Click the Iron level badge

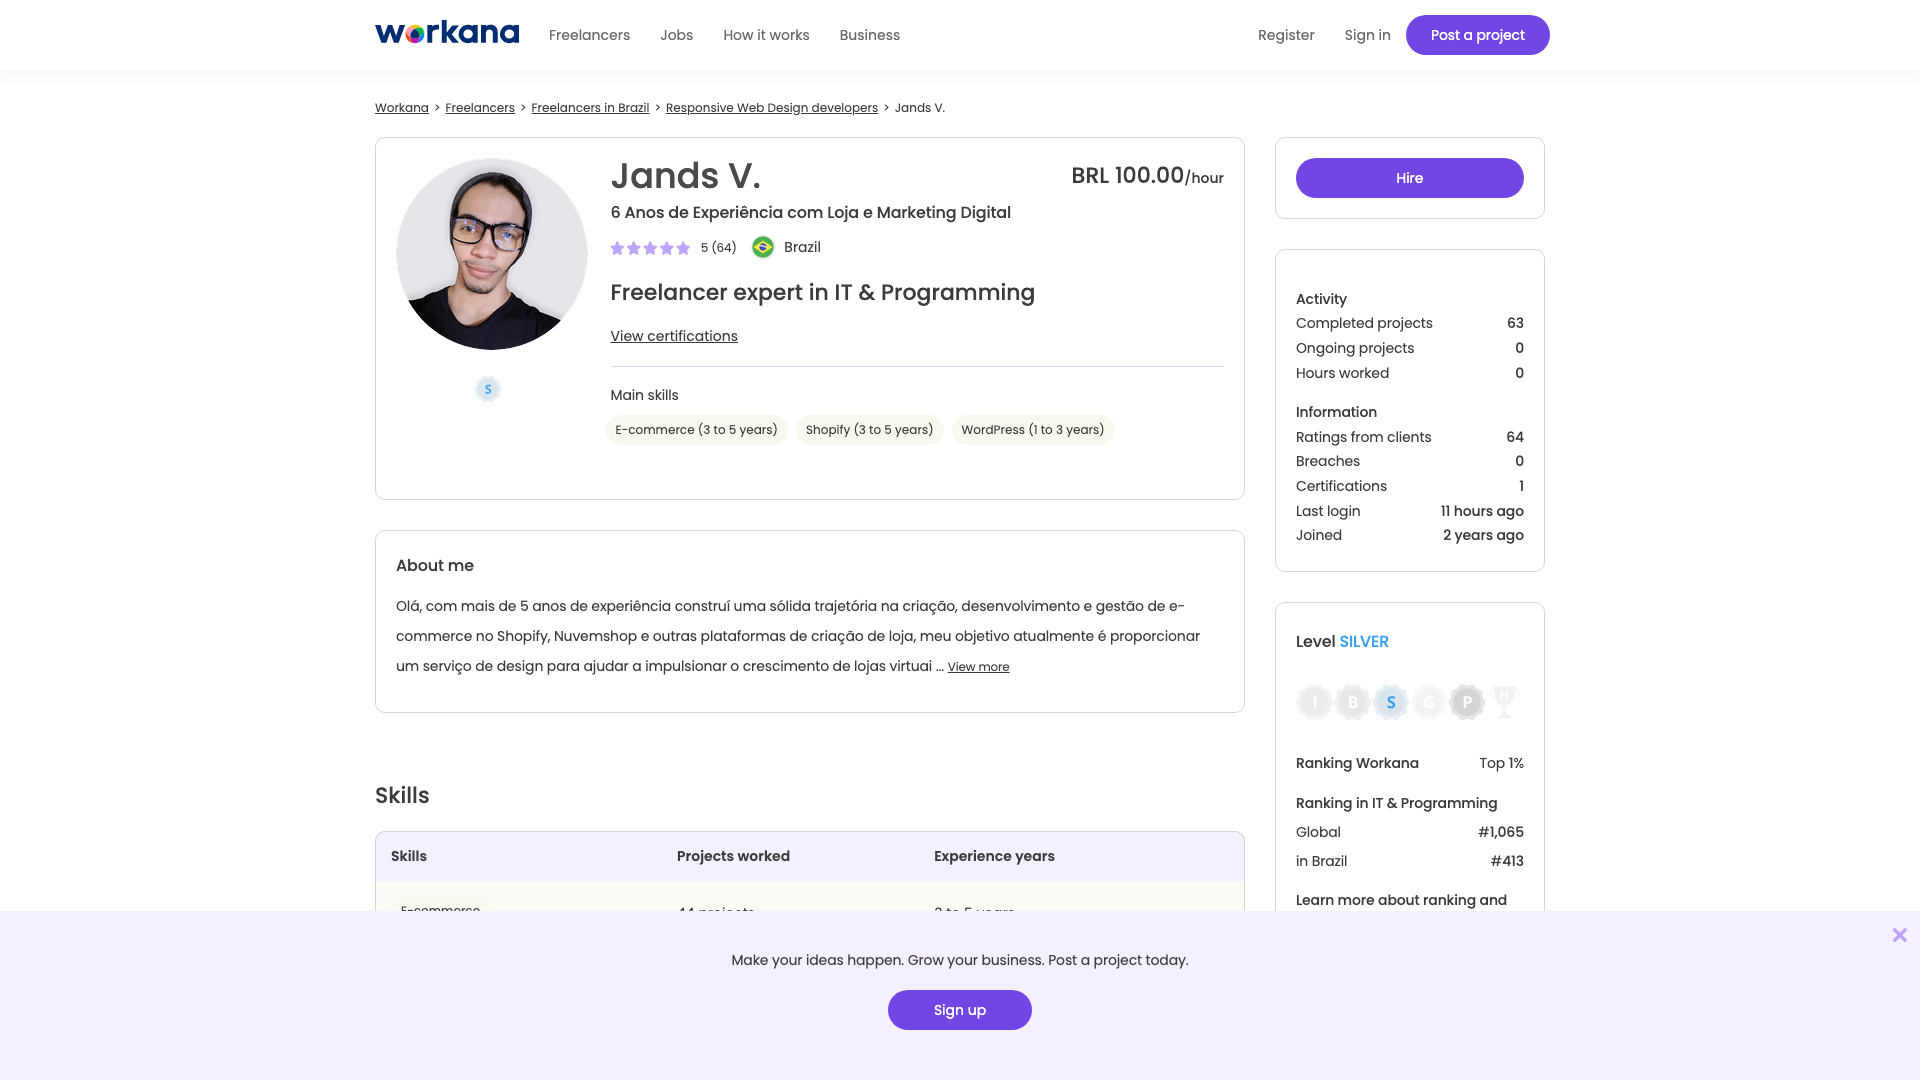tap(1314, 702)
